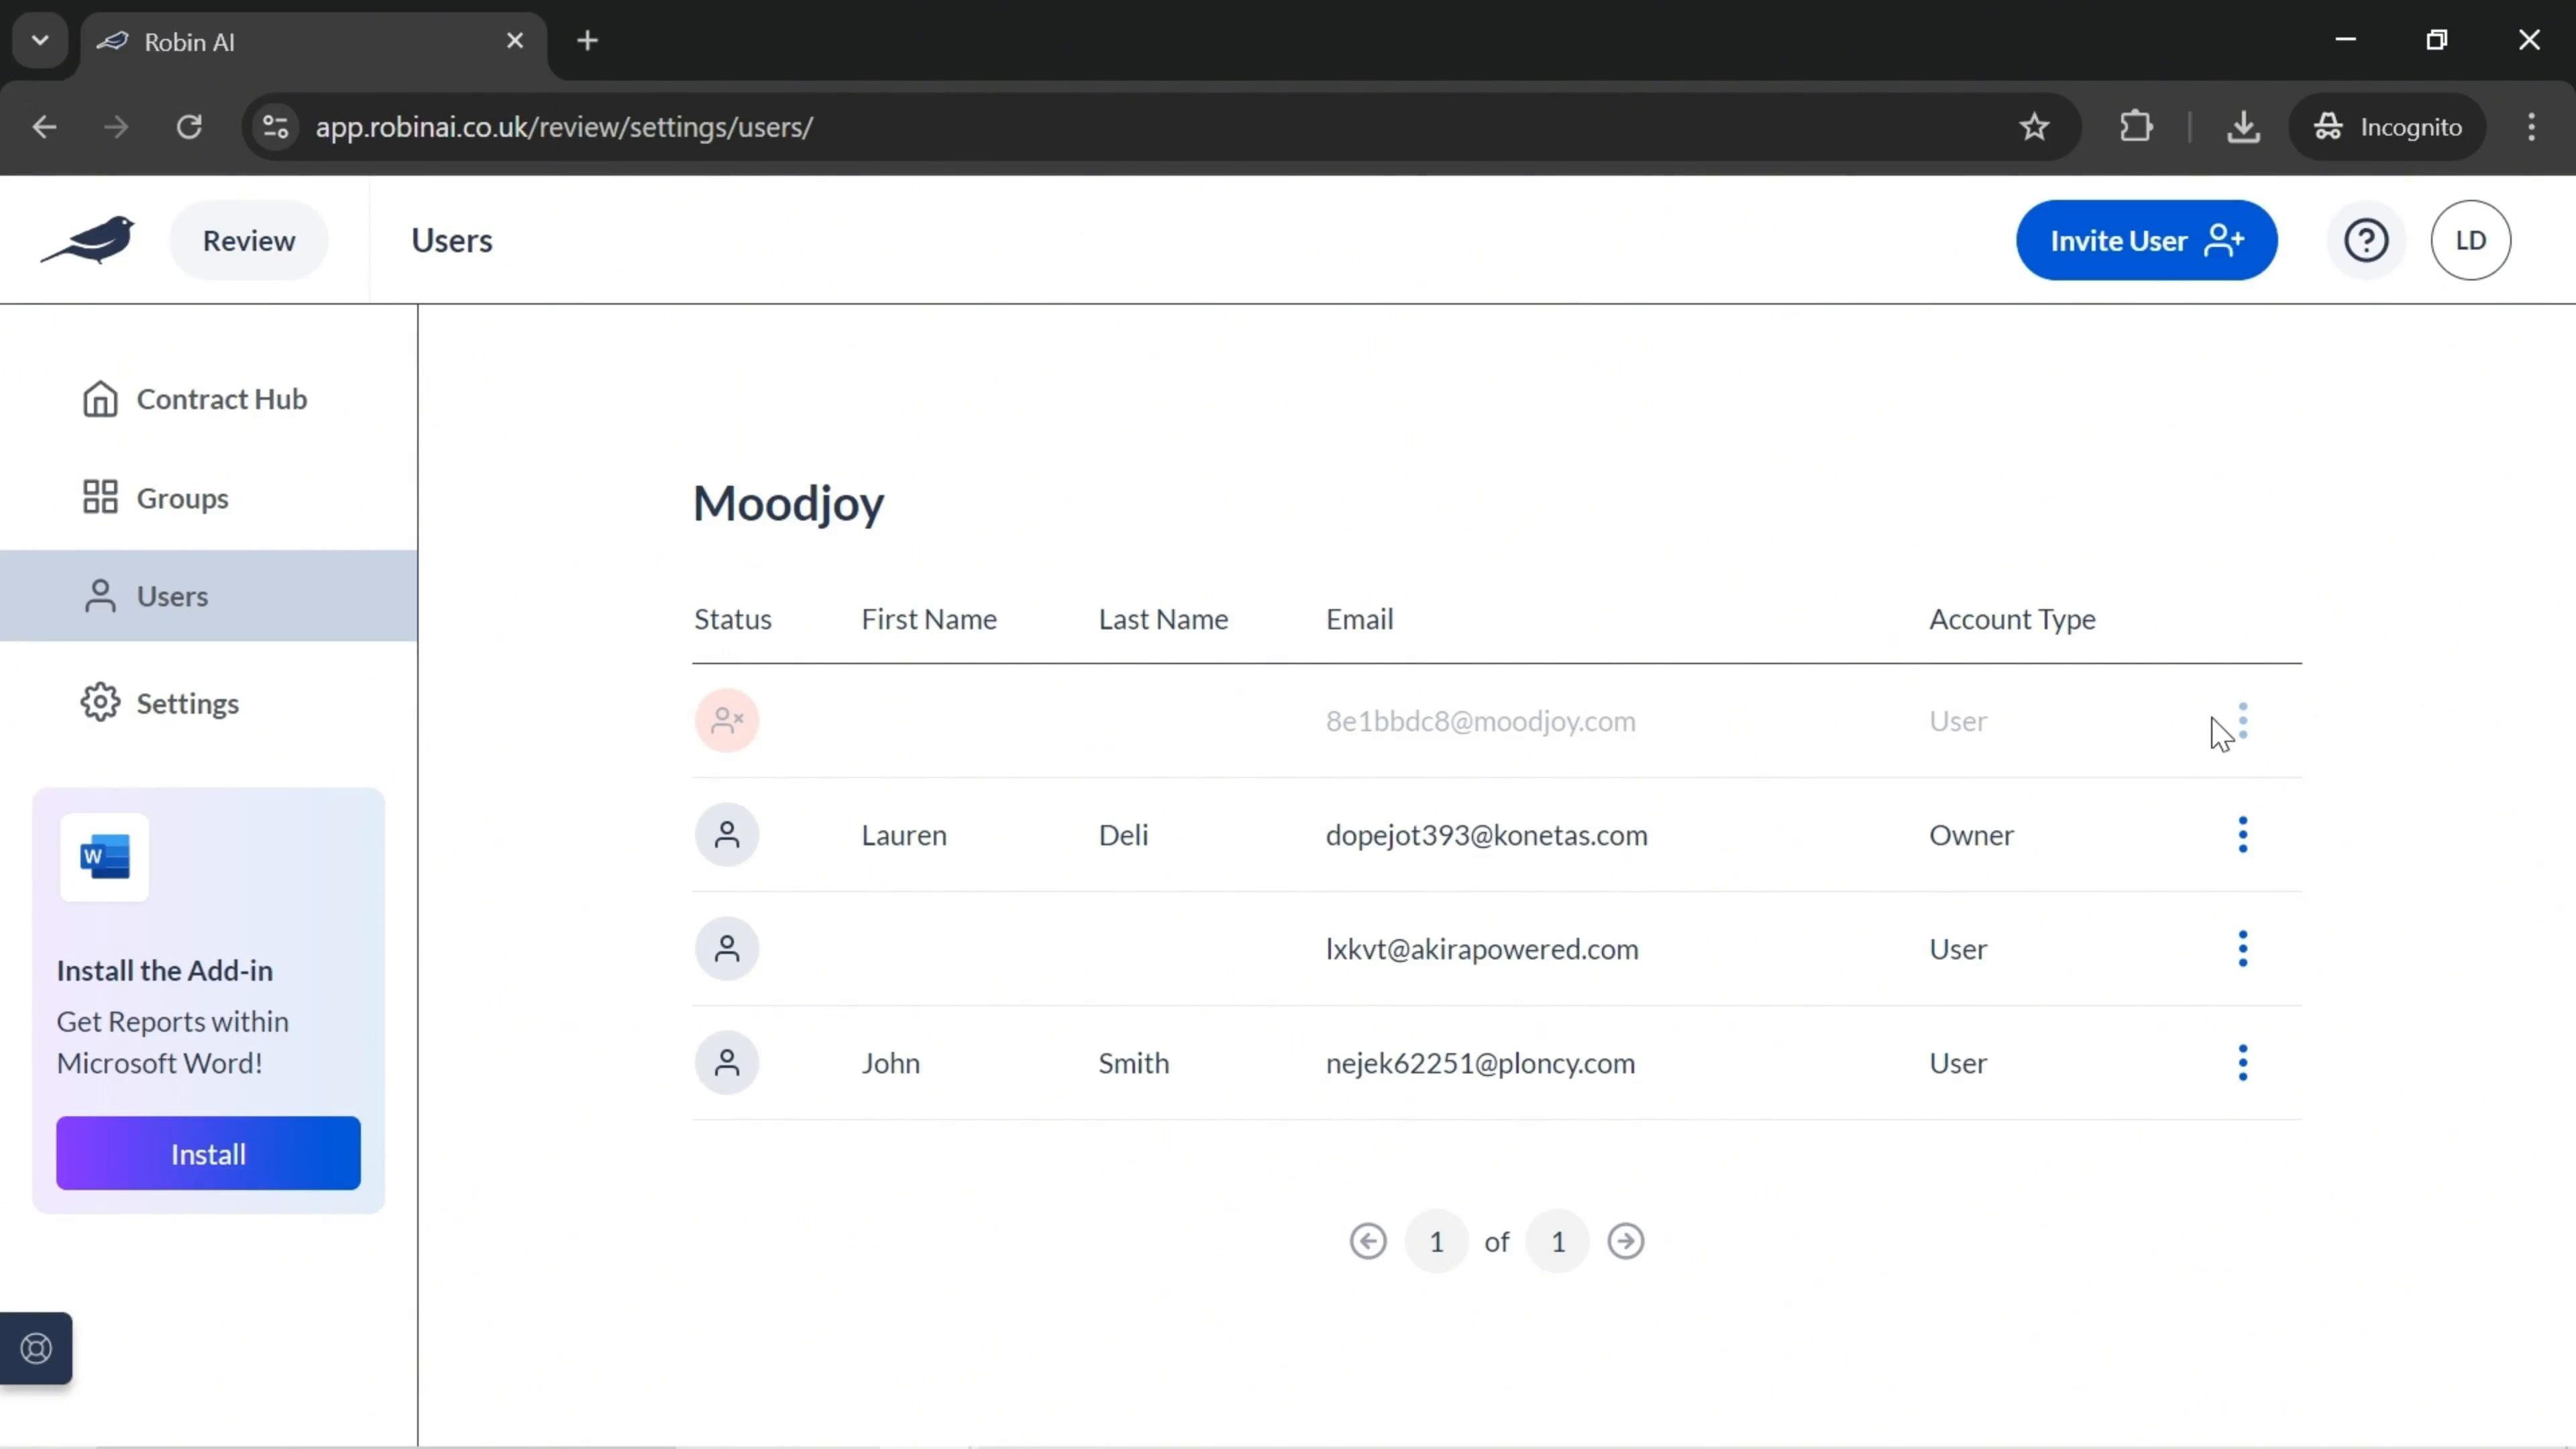Click Install Add-in button

[x=209, y=1154]
